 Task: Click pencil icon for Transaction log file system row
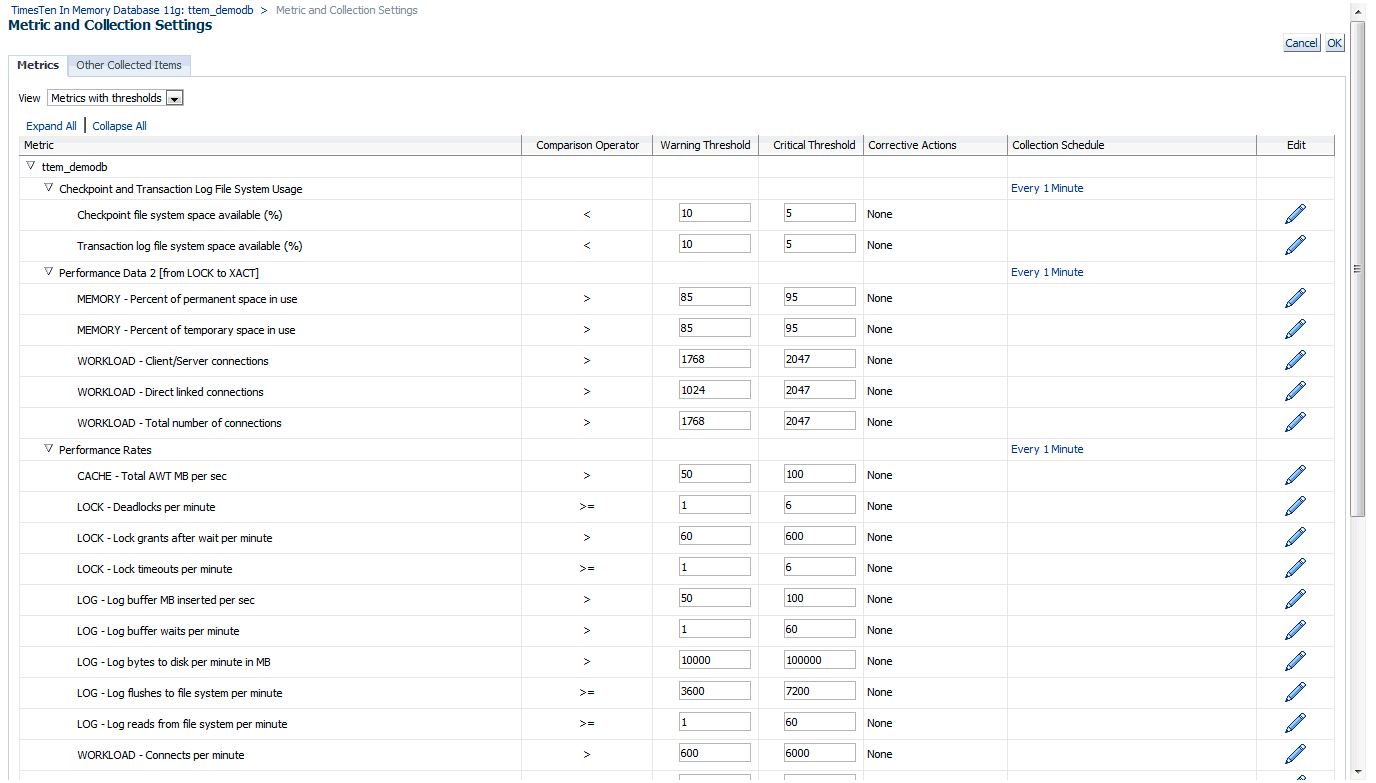[x=1295, y=245]
